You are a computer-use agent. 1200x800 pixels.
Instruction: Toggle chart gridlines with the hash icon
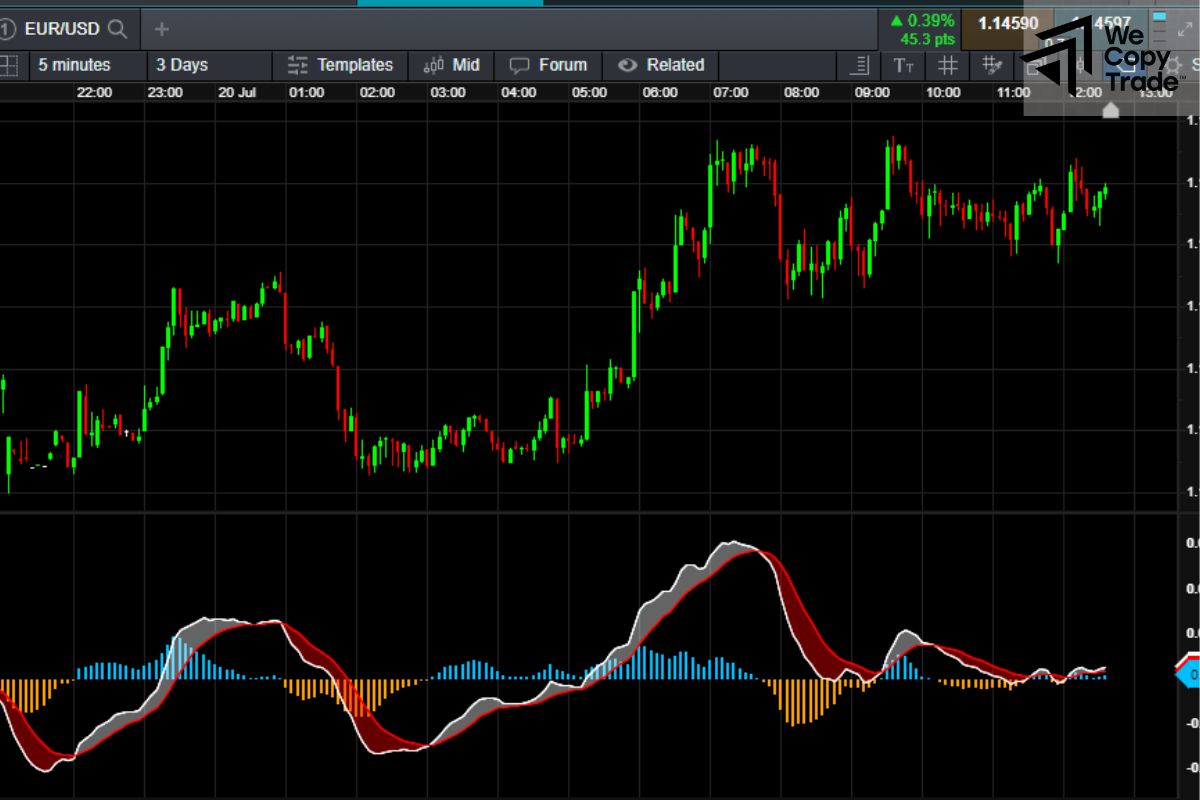point(947,65)
